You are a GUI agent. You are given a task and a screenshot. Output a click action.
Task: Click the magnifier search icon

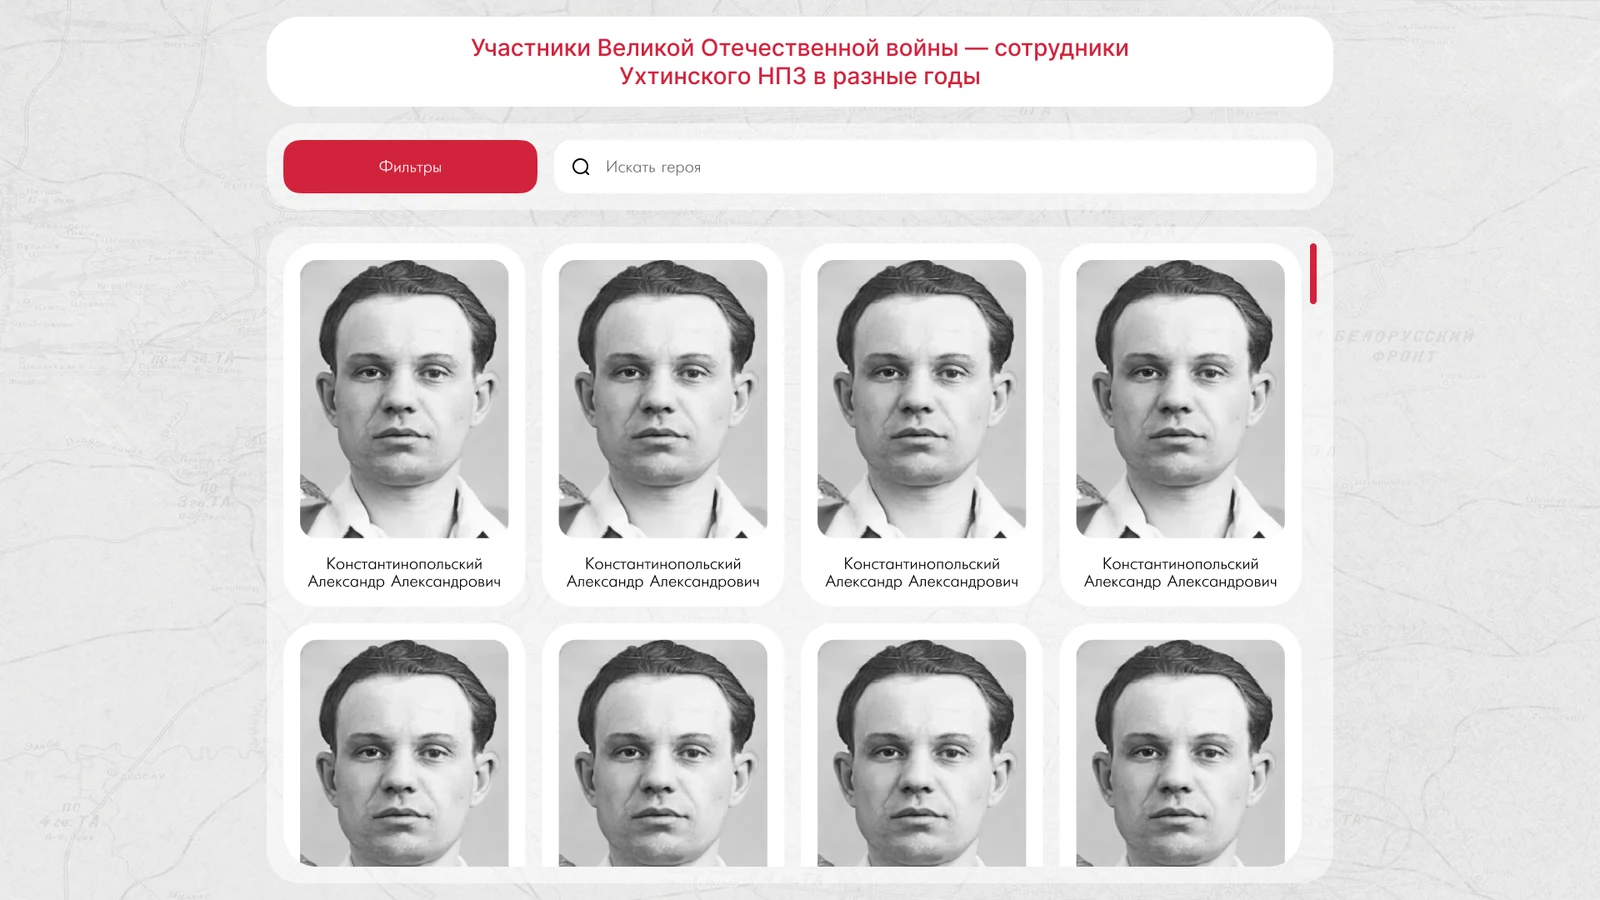[581, 167]
